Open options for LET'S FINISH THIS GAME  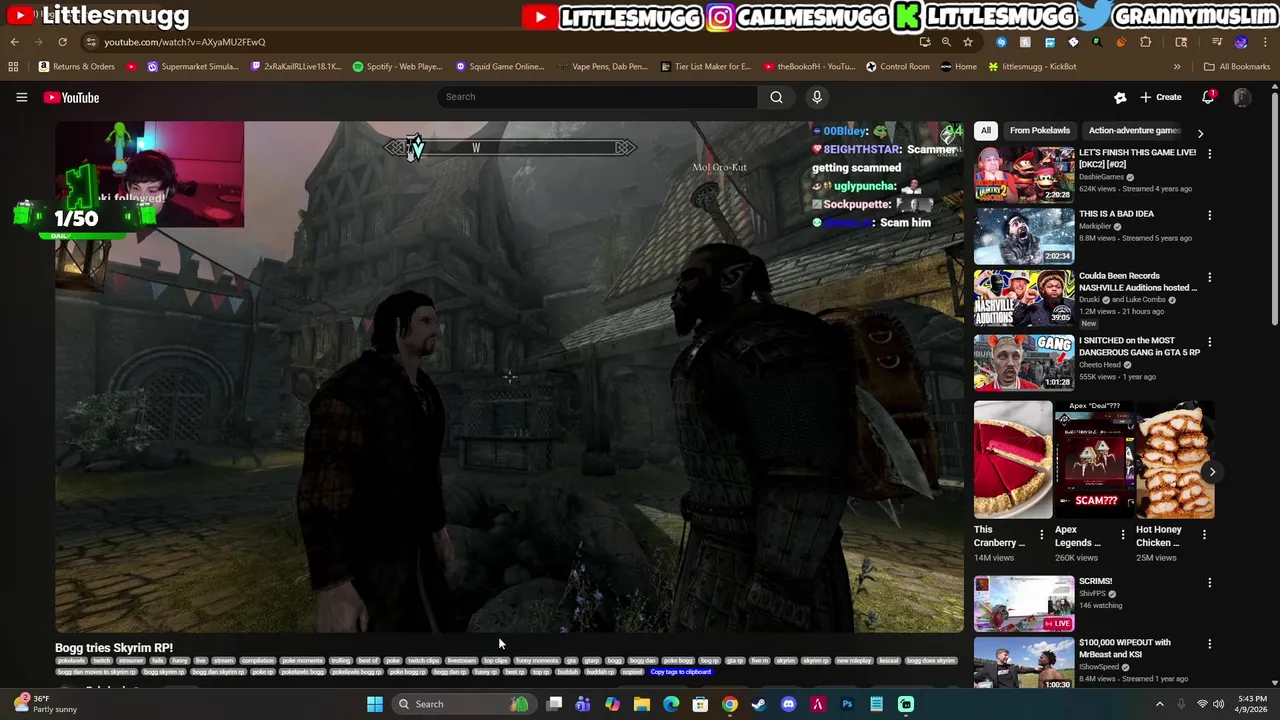1209,154
